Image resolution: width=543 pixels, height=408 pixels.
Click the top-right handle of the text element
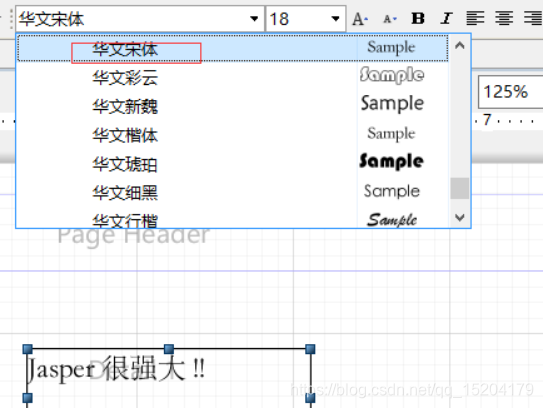(310, 349)
